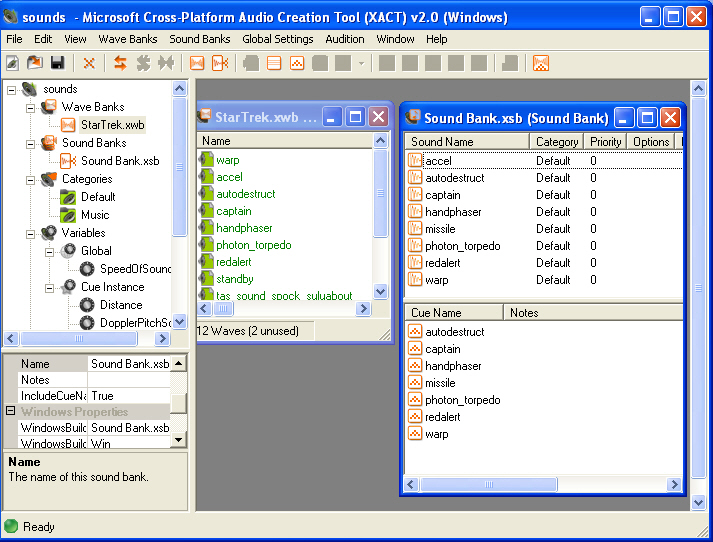This screenshot has width=713, height=542.
Task: Click the StarTrek.xwb wave bank icon in tree
Action: (x=68, y=125)
